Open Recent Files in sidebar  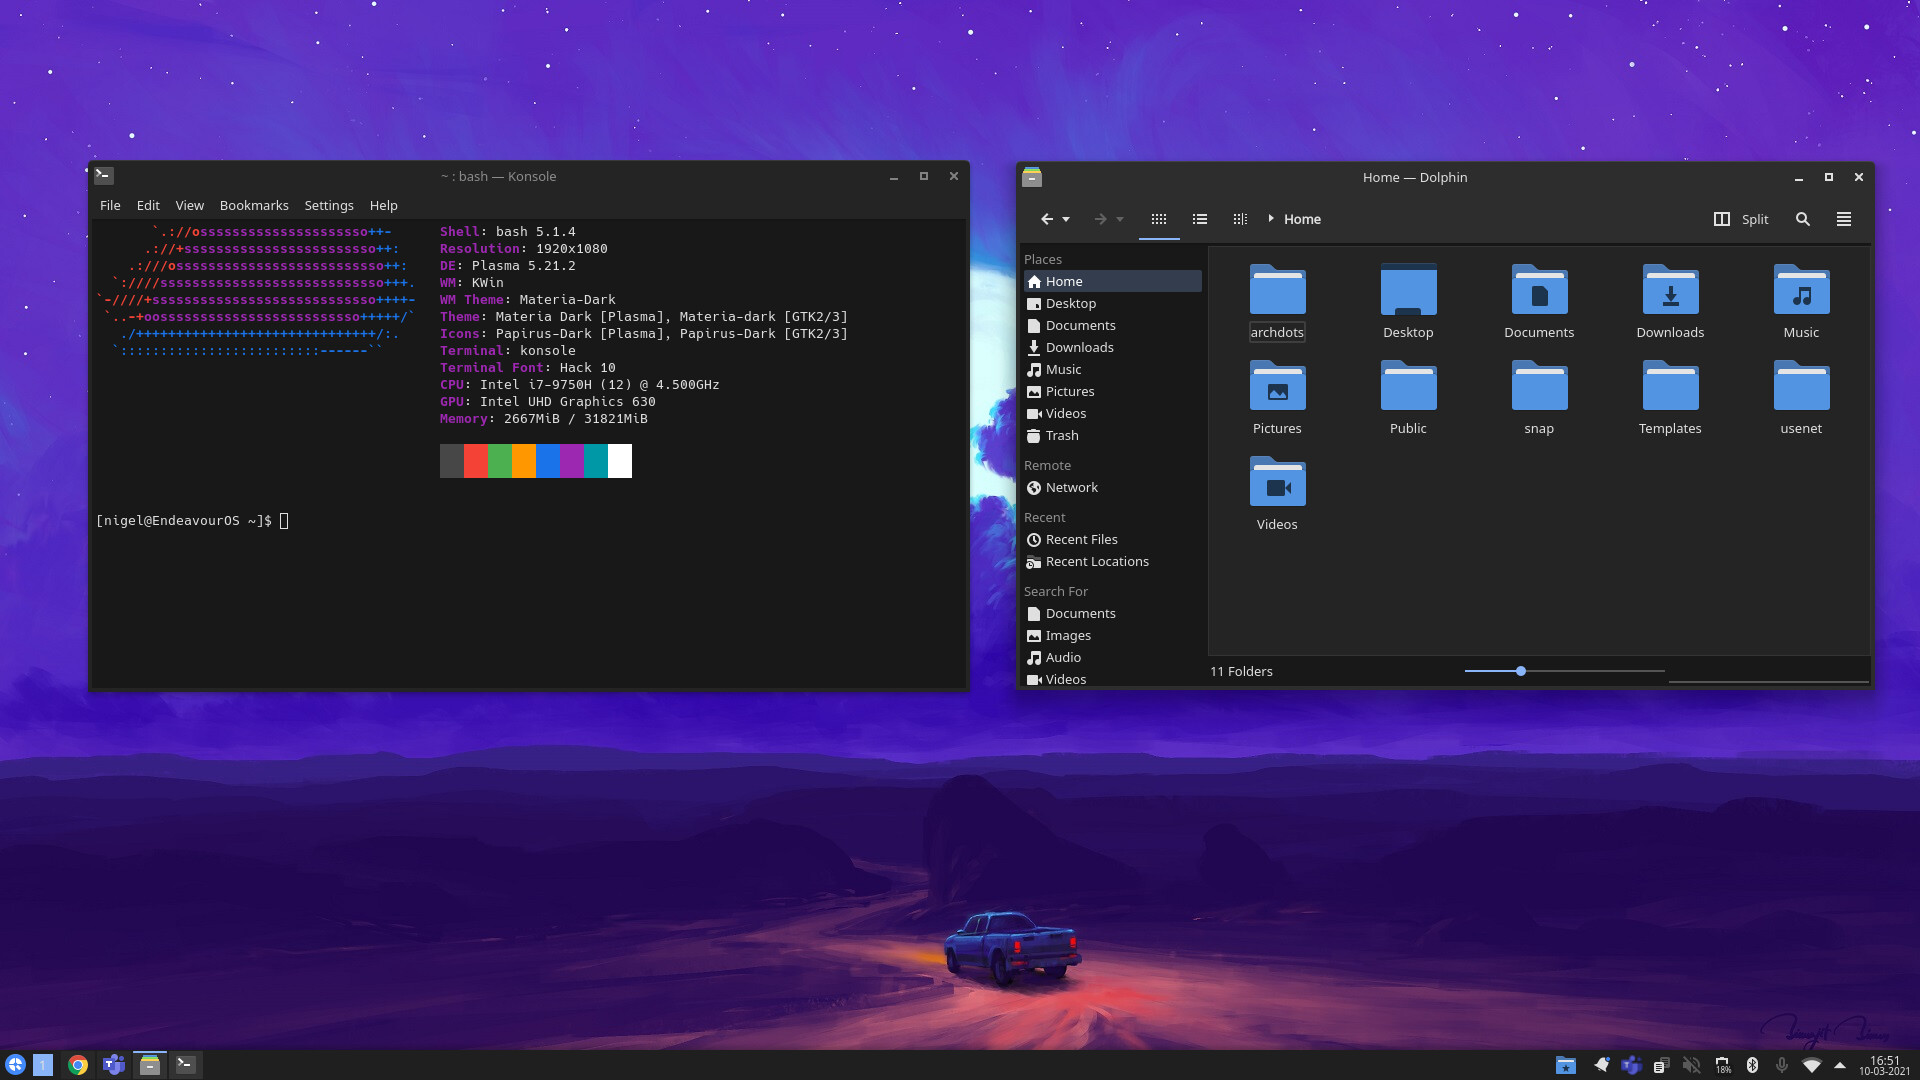(1113, 539)
